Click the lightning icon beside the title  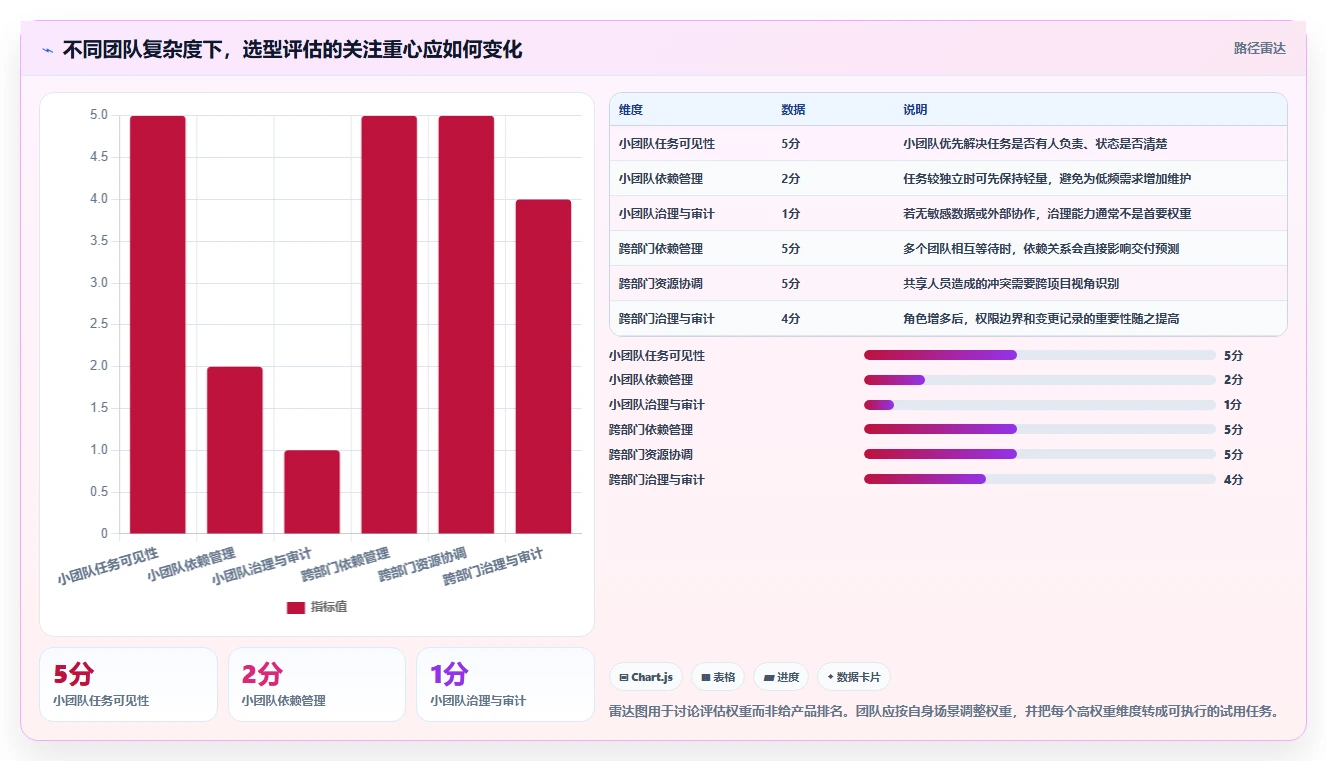(48, 49)
